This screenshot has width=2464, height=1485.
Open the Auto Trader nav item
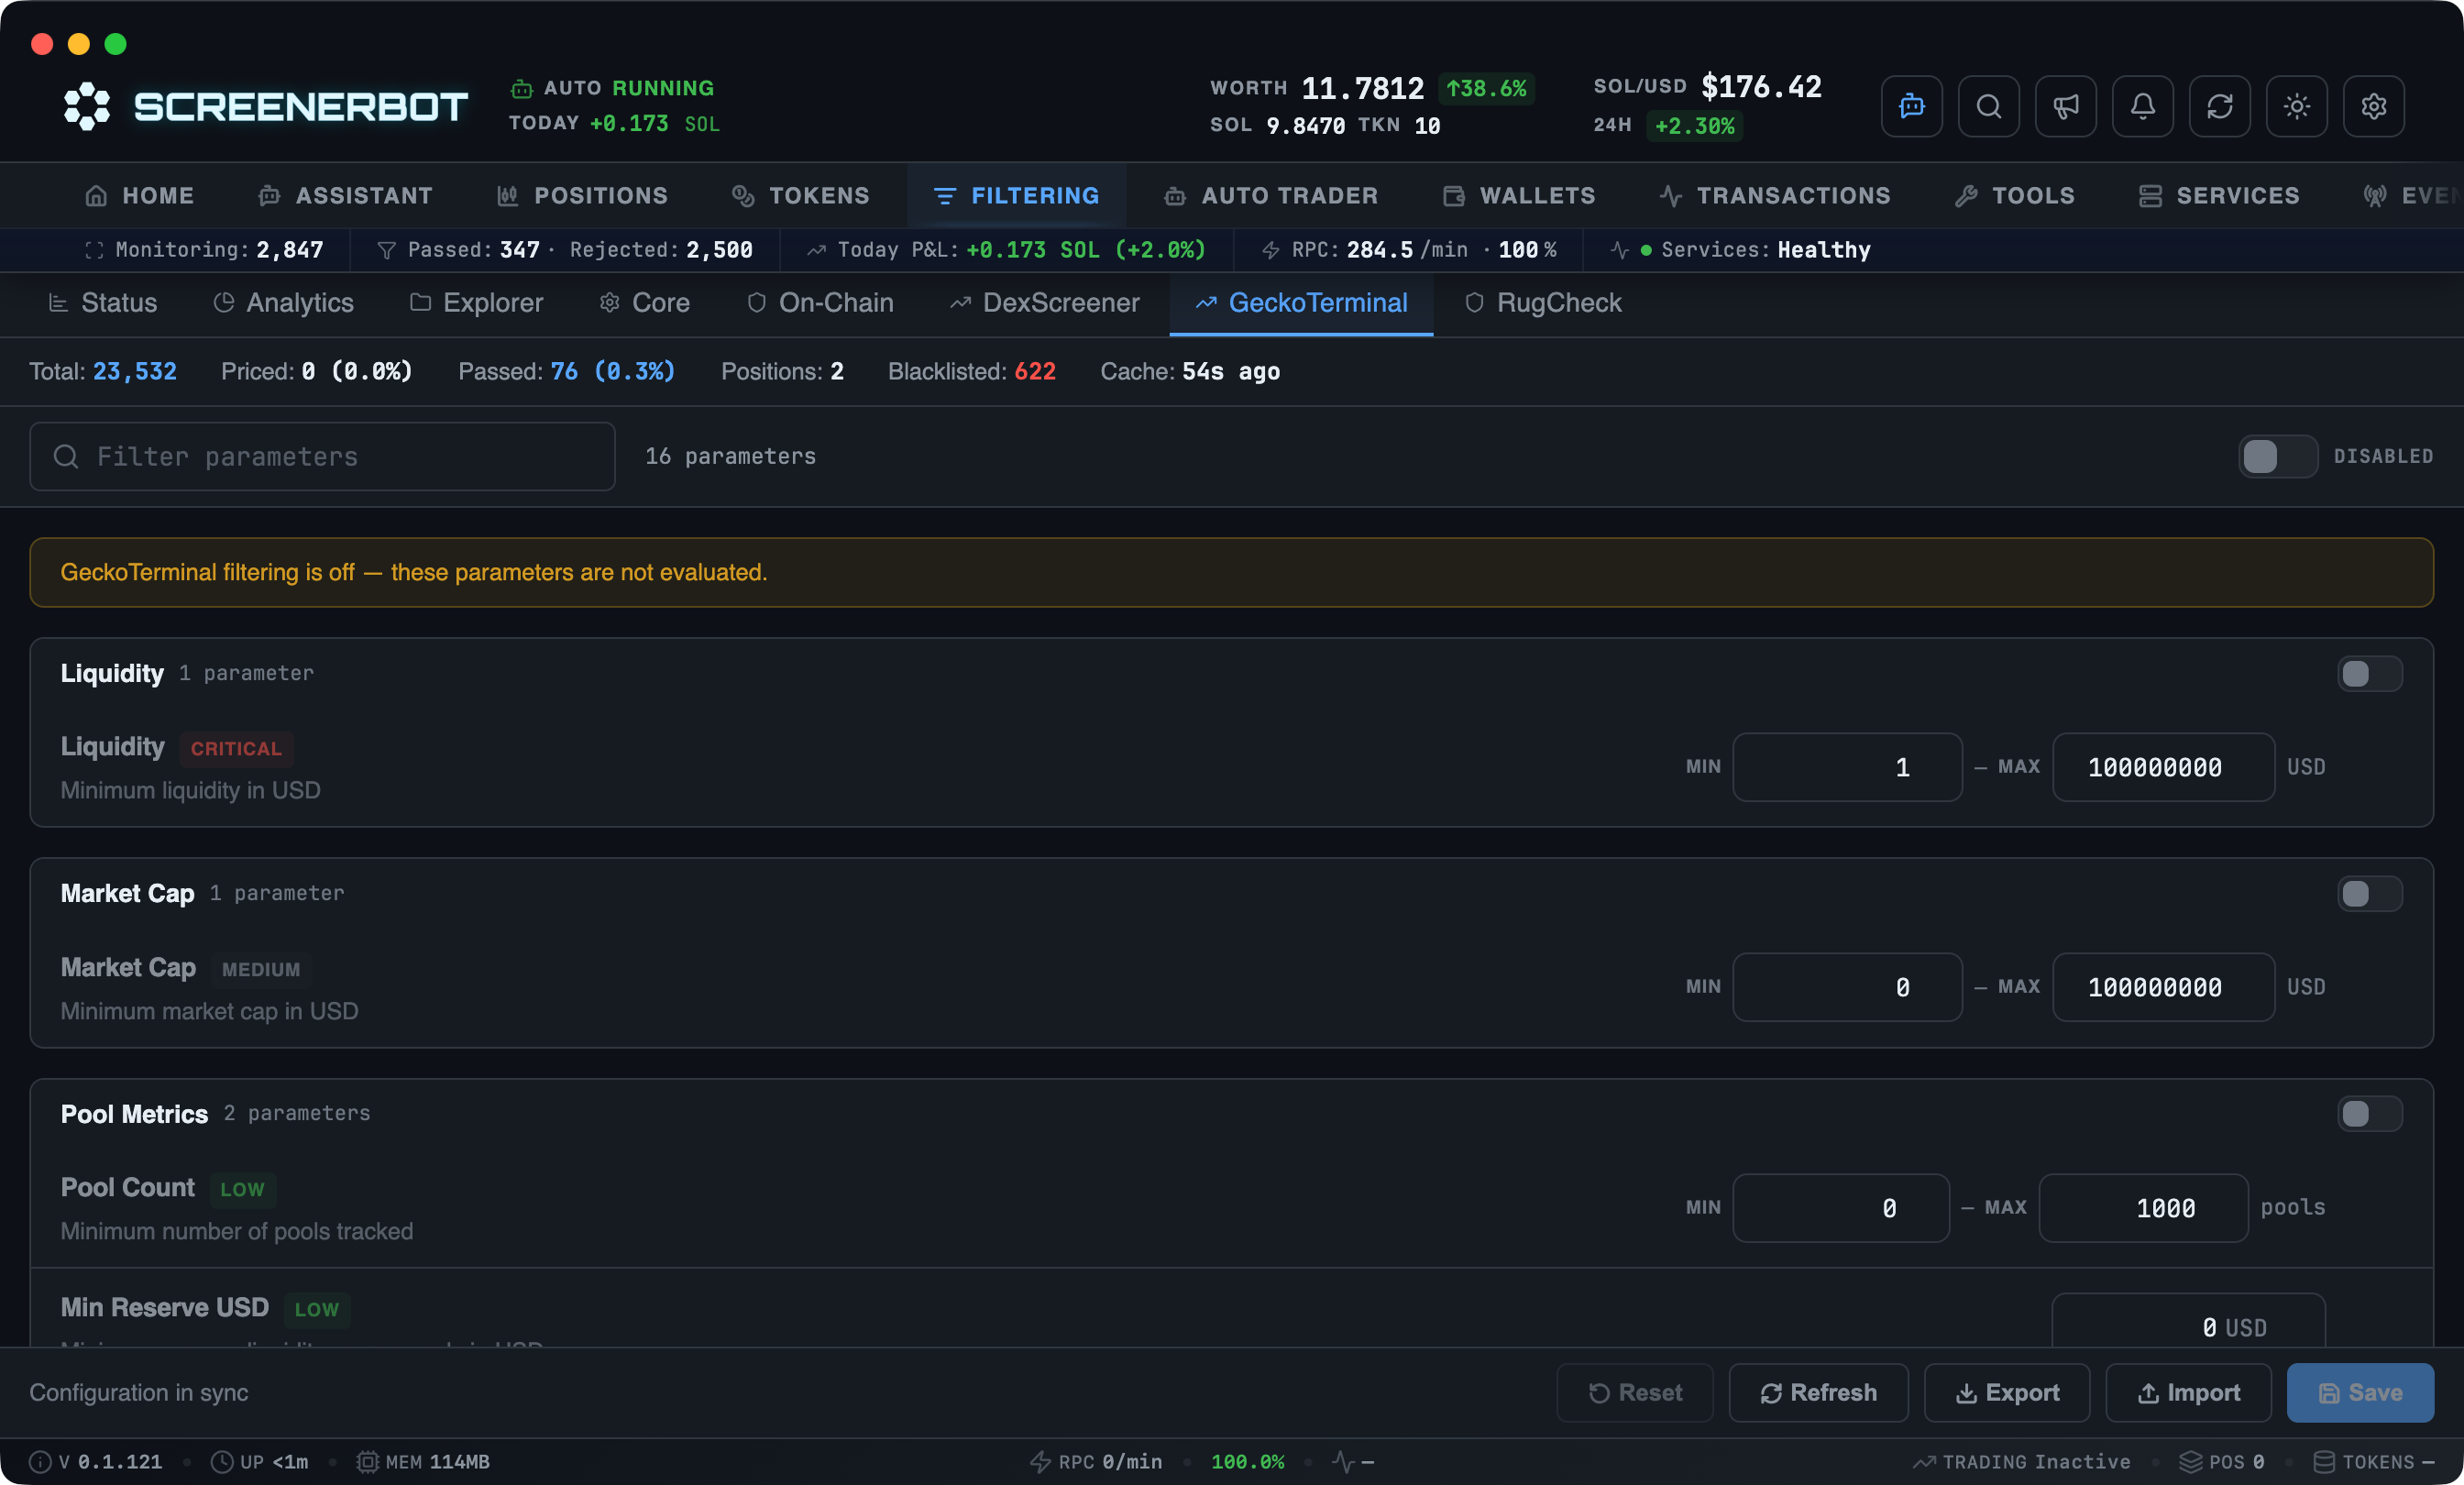tap(1271, 196)
